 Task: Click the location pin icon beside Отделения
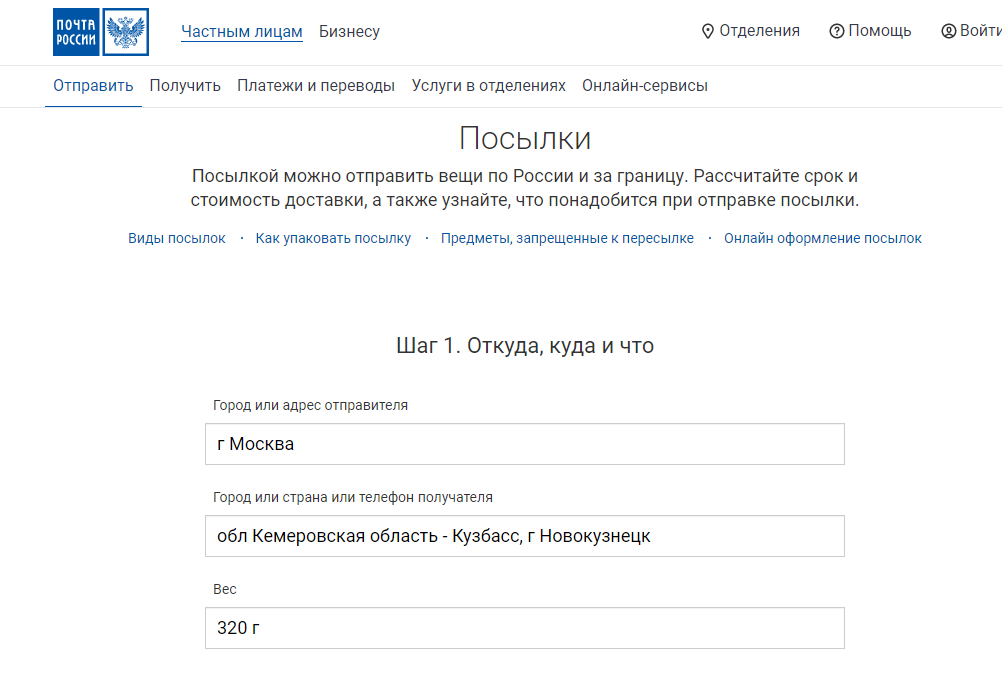click(x=708, y=31)
